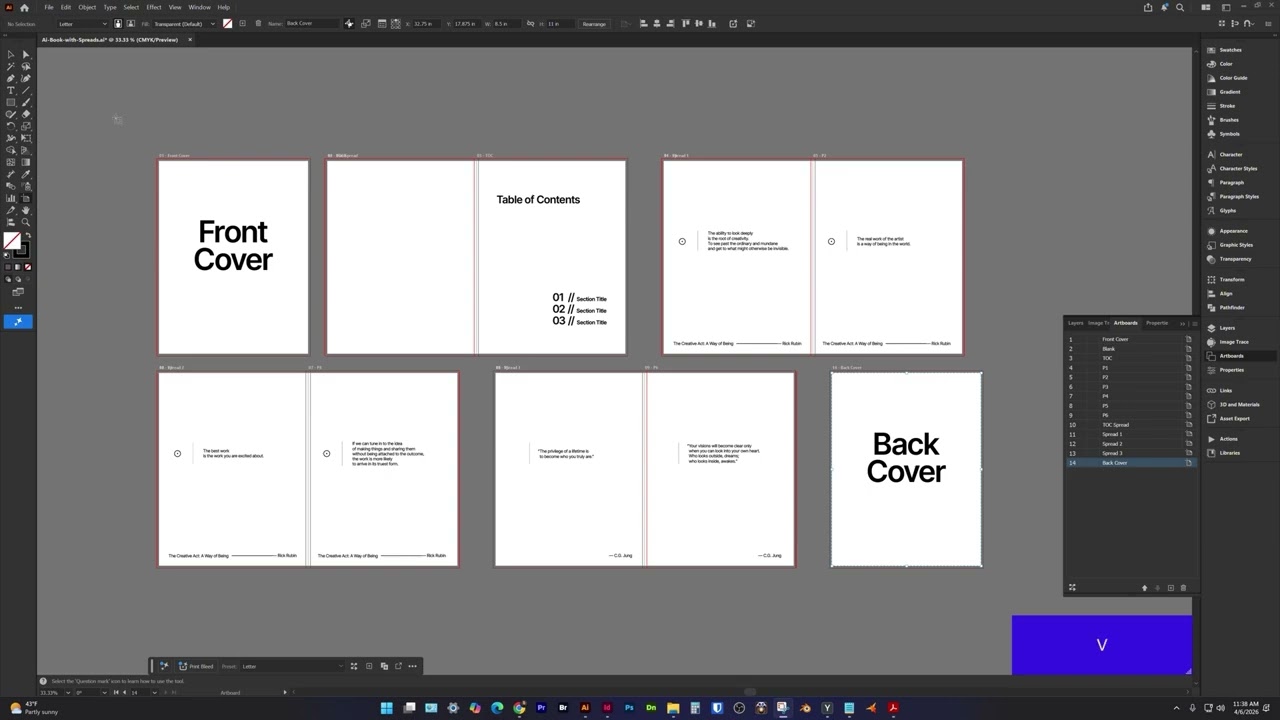Select the Direct Selection tool
Image resolution: width=1280 pixels, height=720 pixels.
tap(26, 55)
